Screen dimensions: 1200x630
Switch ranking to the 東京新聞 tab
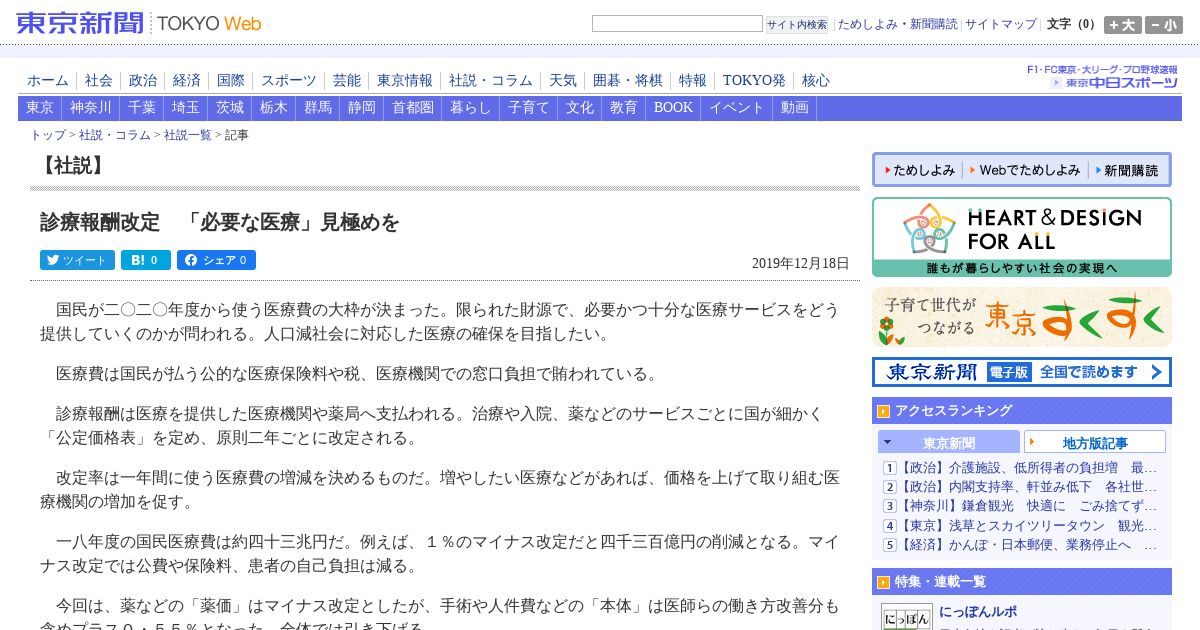[x=949, y=442]
